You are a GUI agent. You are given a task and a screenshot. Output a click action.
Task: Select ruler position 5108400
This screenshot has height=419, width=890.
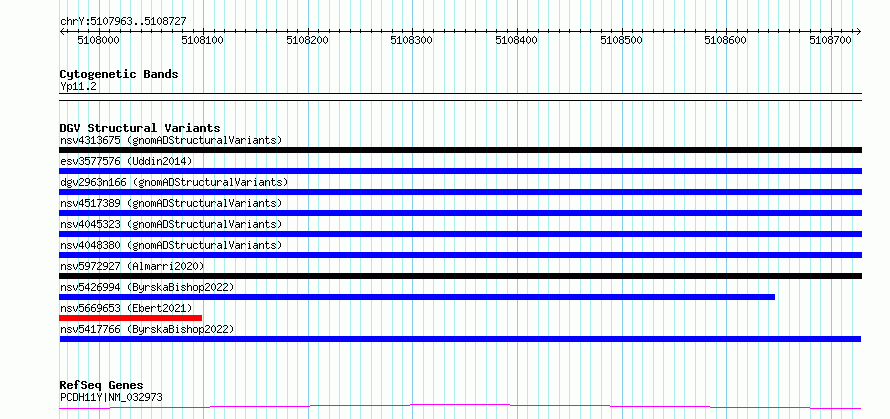516,40
